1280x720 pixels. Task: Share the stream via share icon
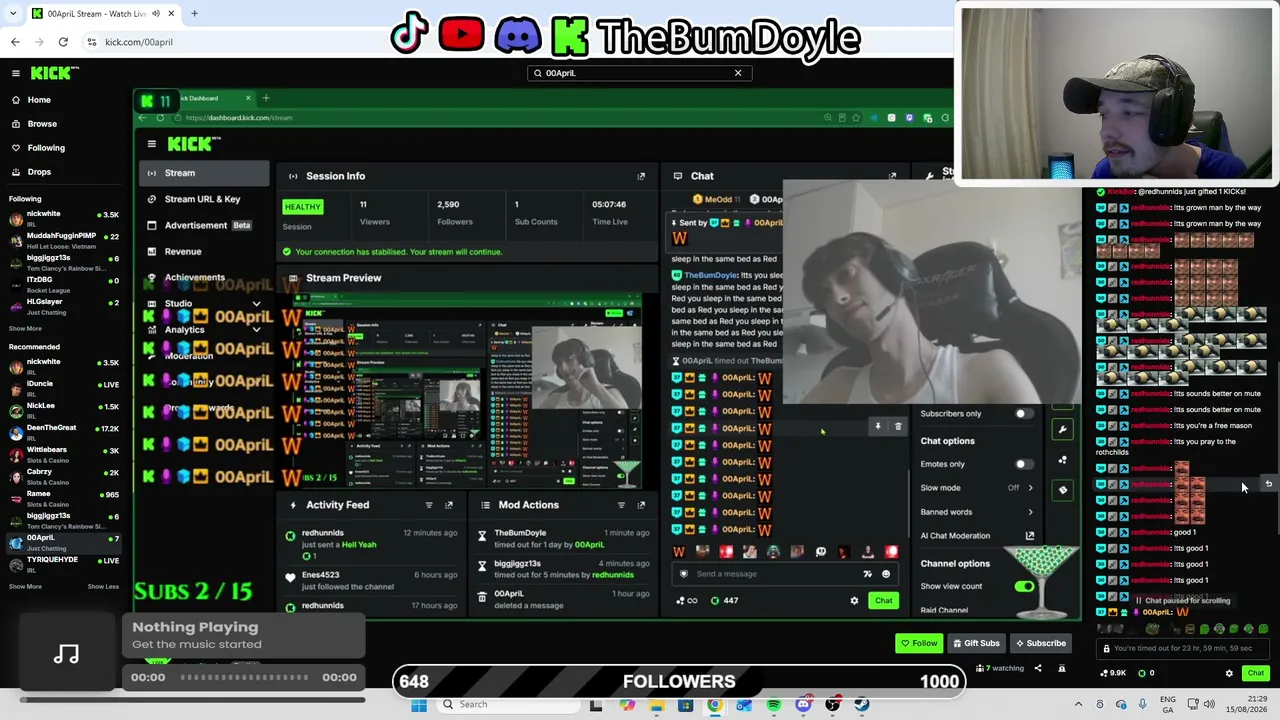coord(1037,668)
